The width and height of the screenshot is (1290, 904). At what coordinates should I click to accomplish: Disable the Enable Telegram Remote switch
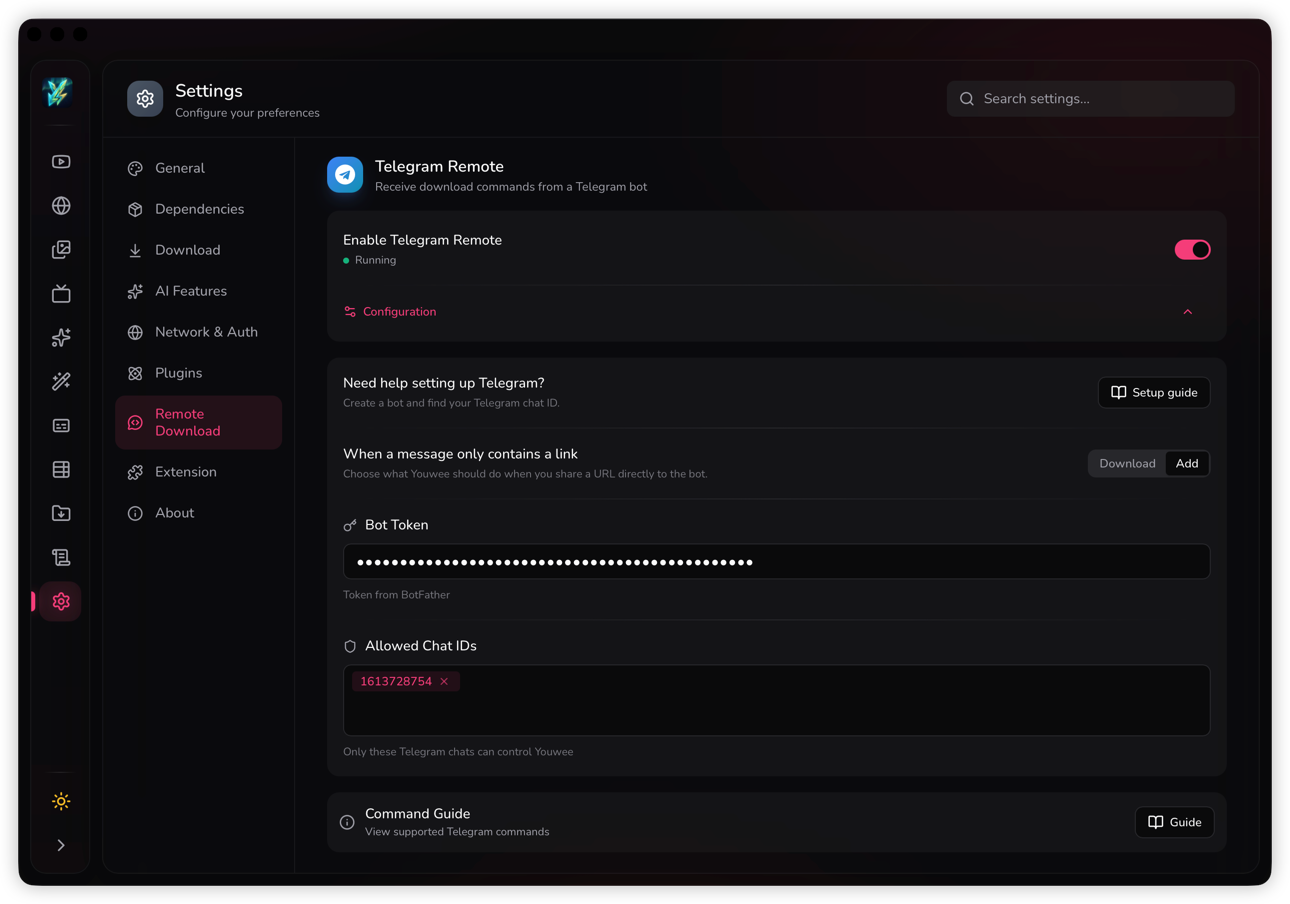coord(1192,249)
